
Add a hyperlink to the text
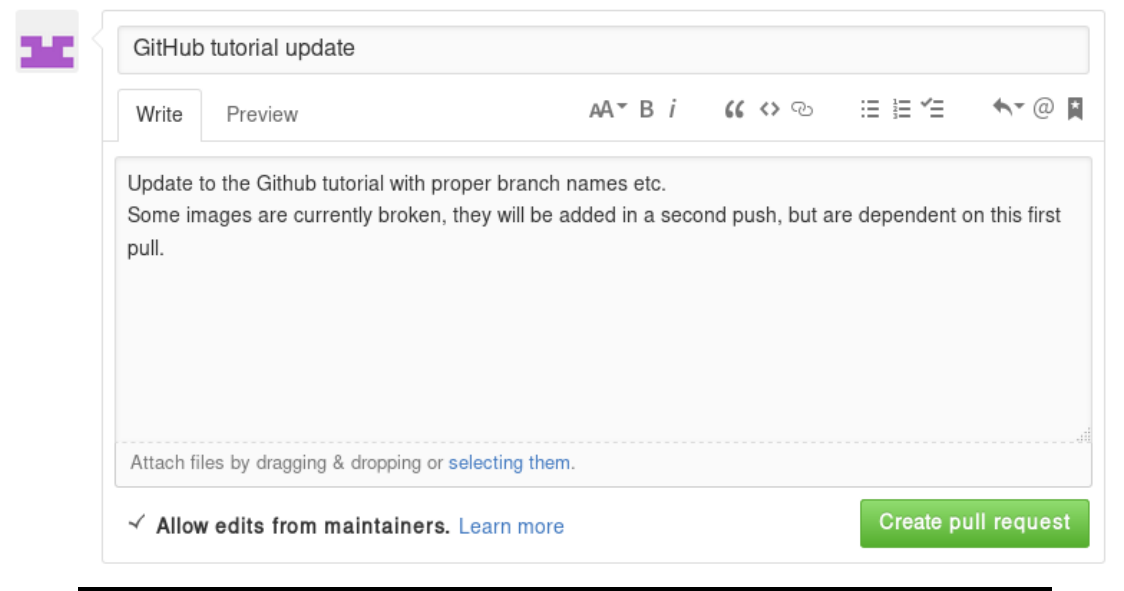click(x=802, y=109)
